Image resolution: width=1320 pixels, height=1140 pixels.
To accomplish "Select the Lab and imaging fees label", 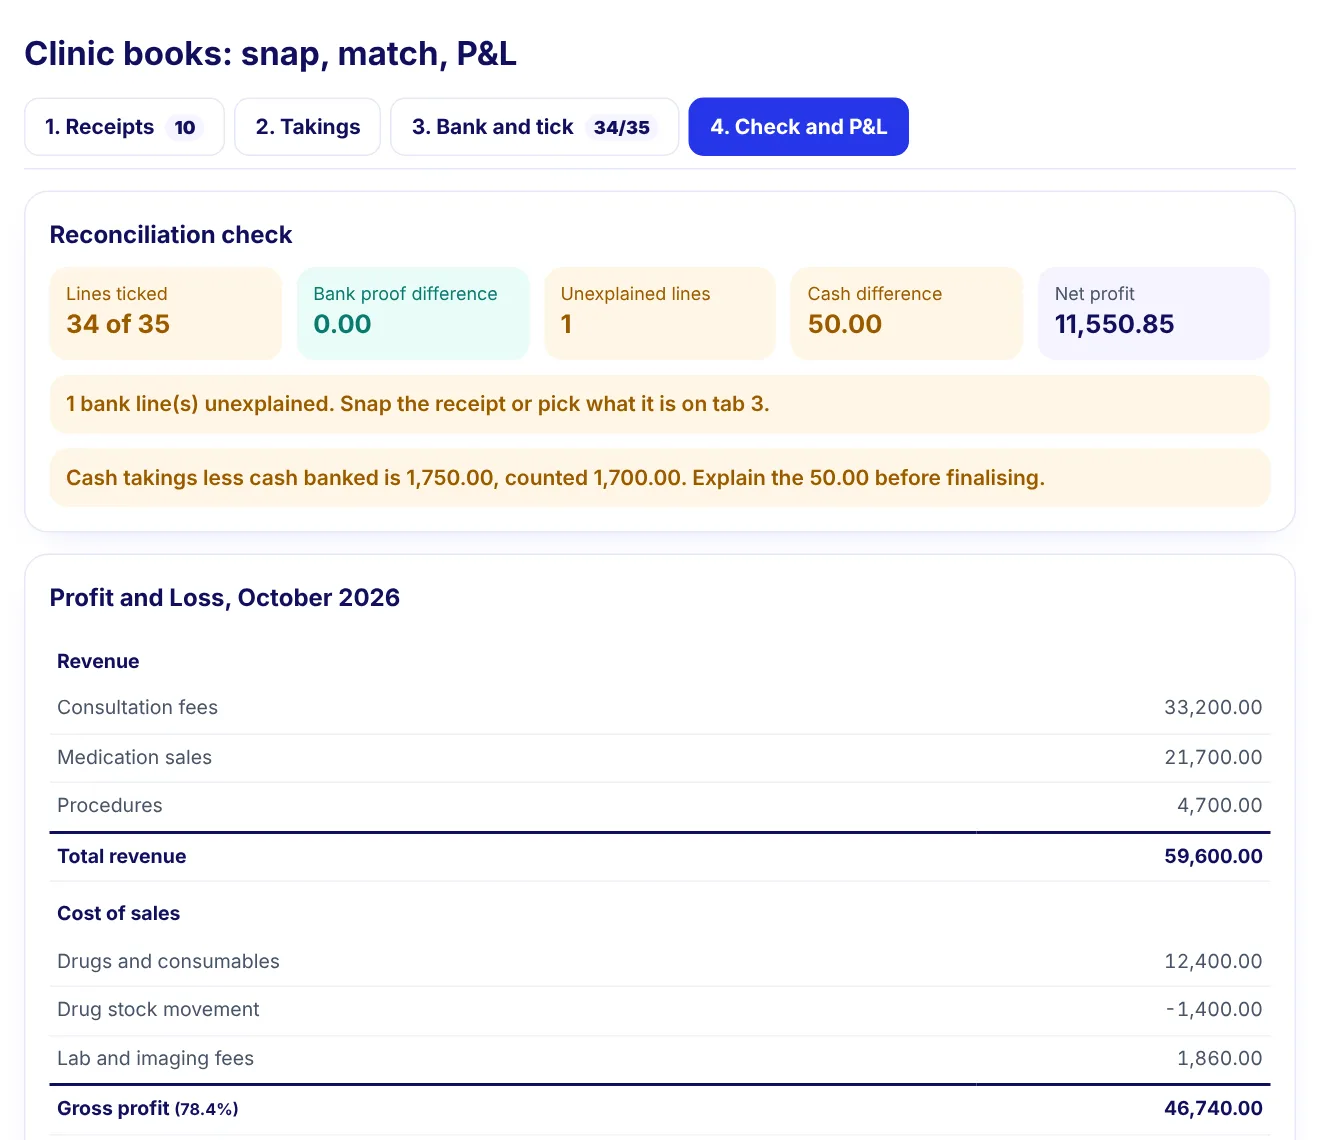I will [156, 1059].
